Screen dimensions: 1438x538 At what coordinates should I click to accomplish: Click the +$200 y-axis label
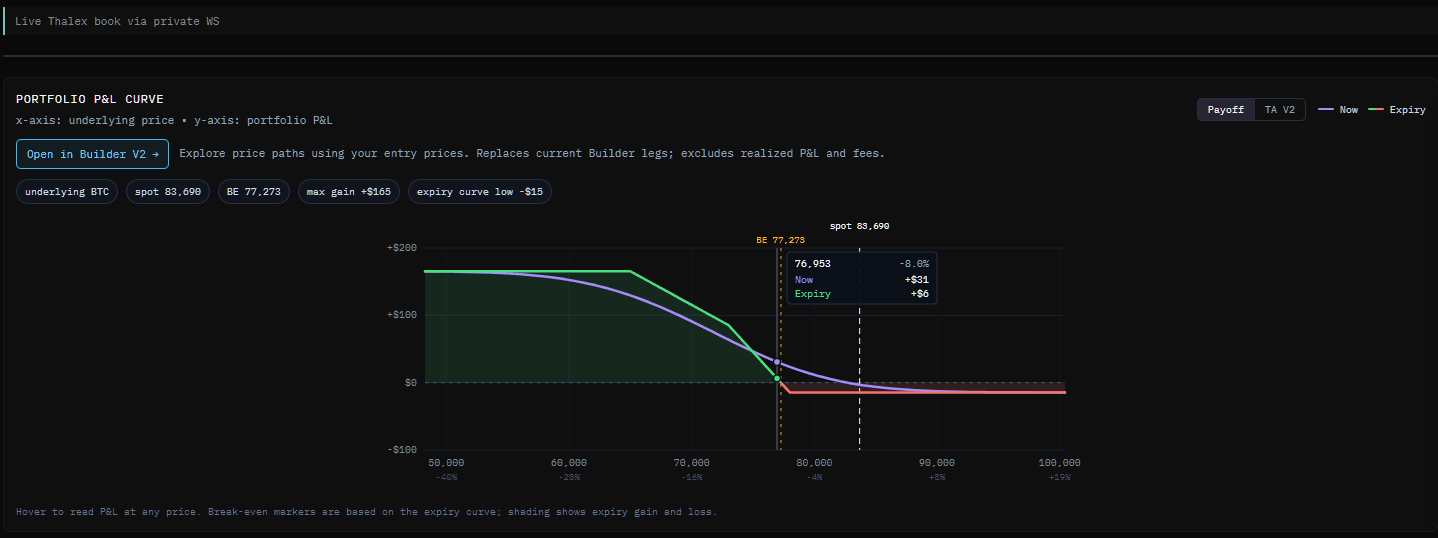401,247
